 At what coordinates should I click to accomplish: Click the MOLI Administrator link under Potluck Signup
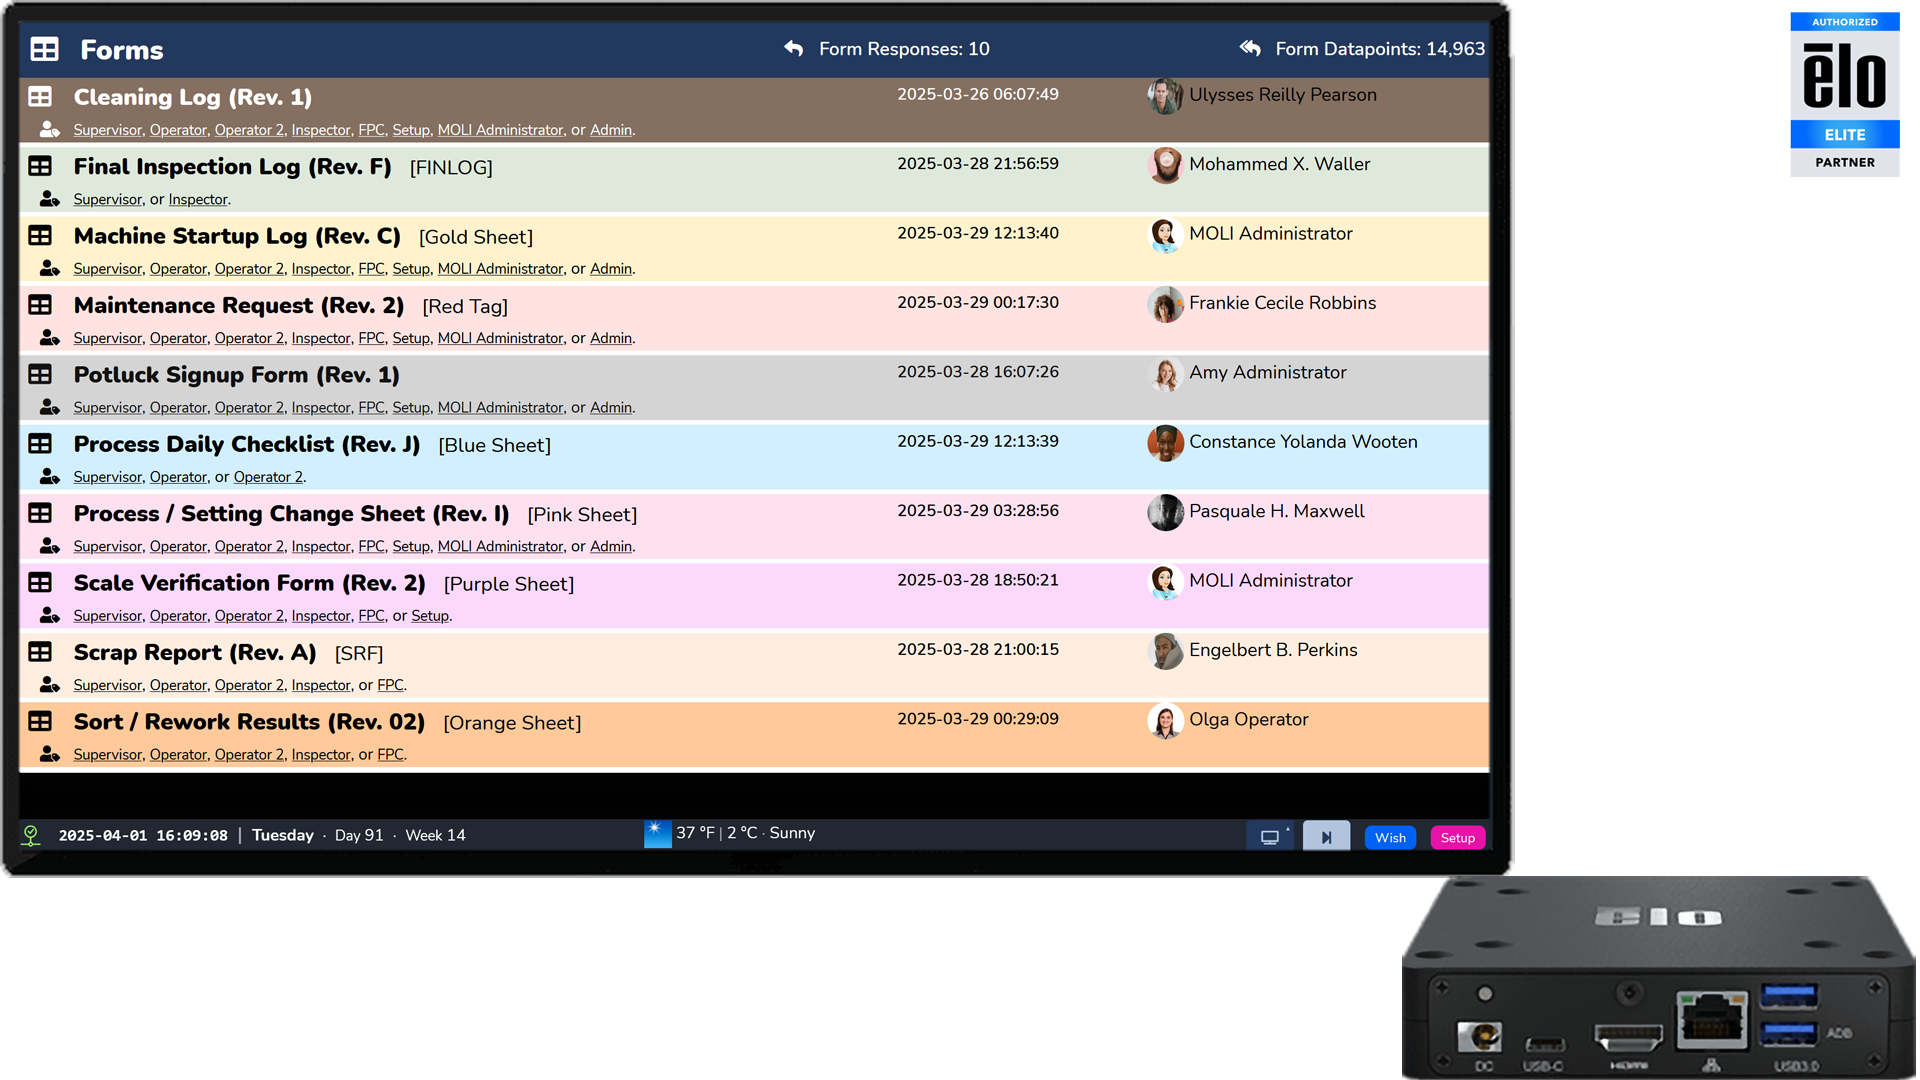tap(500, 408)
